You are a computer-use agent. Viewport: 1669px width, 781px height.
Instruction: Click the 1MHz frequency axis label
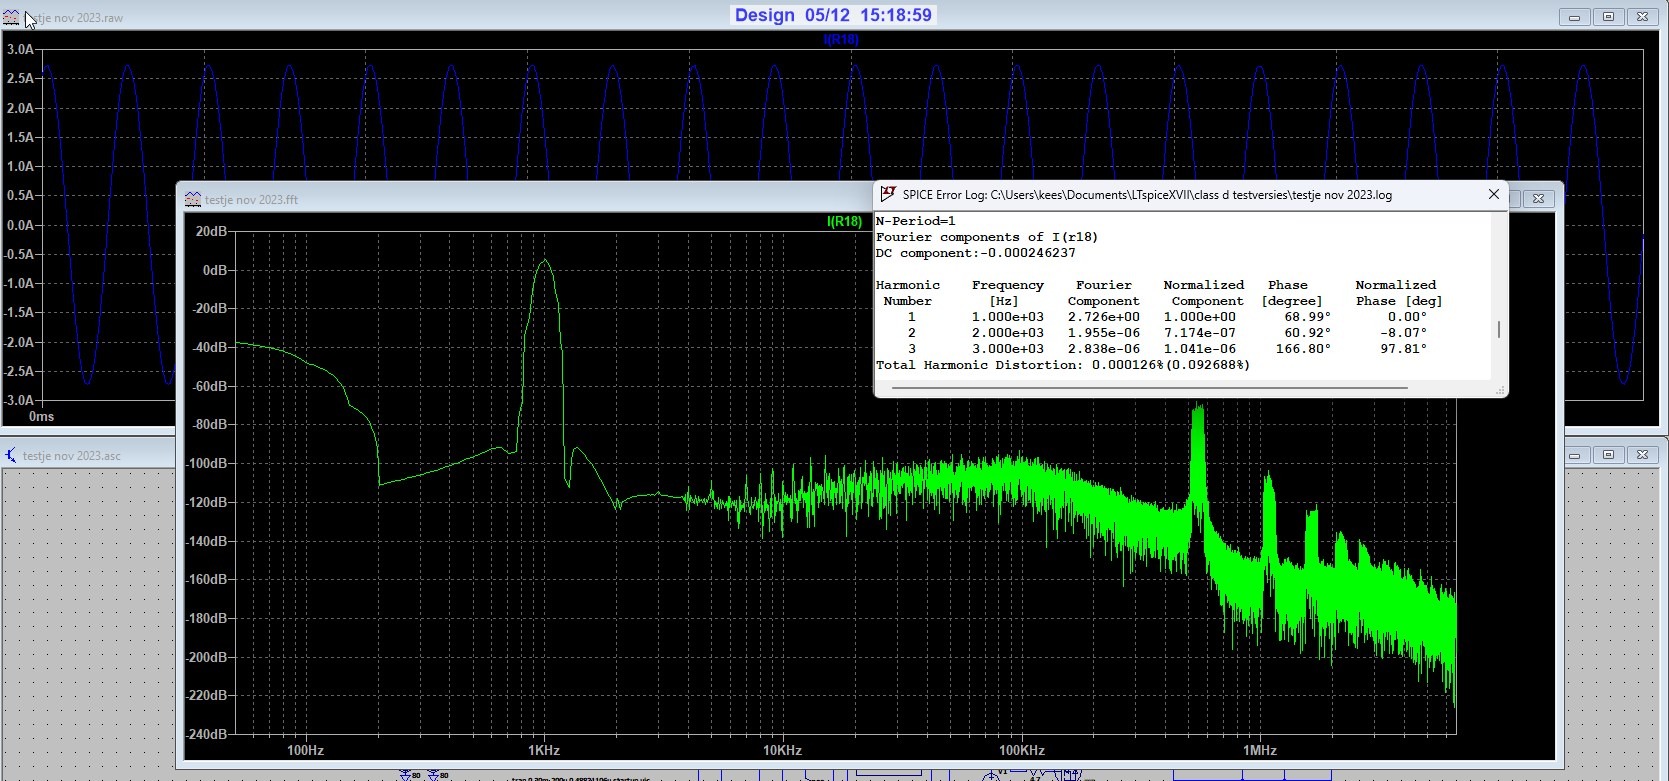(x=1260, y=750)
